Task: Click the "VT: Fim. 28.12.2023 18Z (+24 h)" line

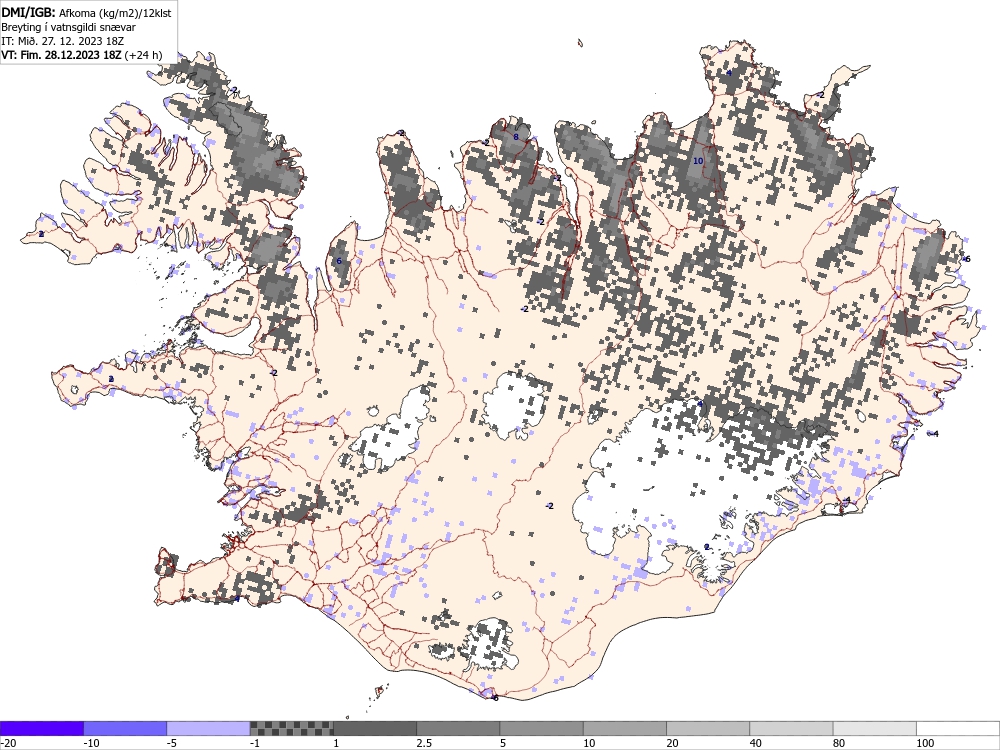Action: 82,55
